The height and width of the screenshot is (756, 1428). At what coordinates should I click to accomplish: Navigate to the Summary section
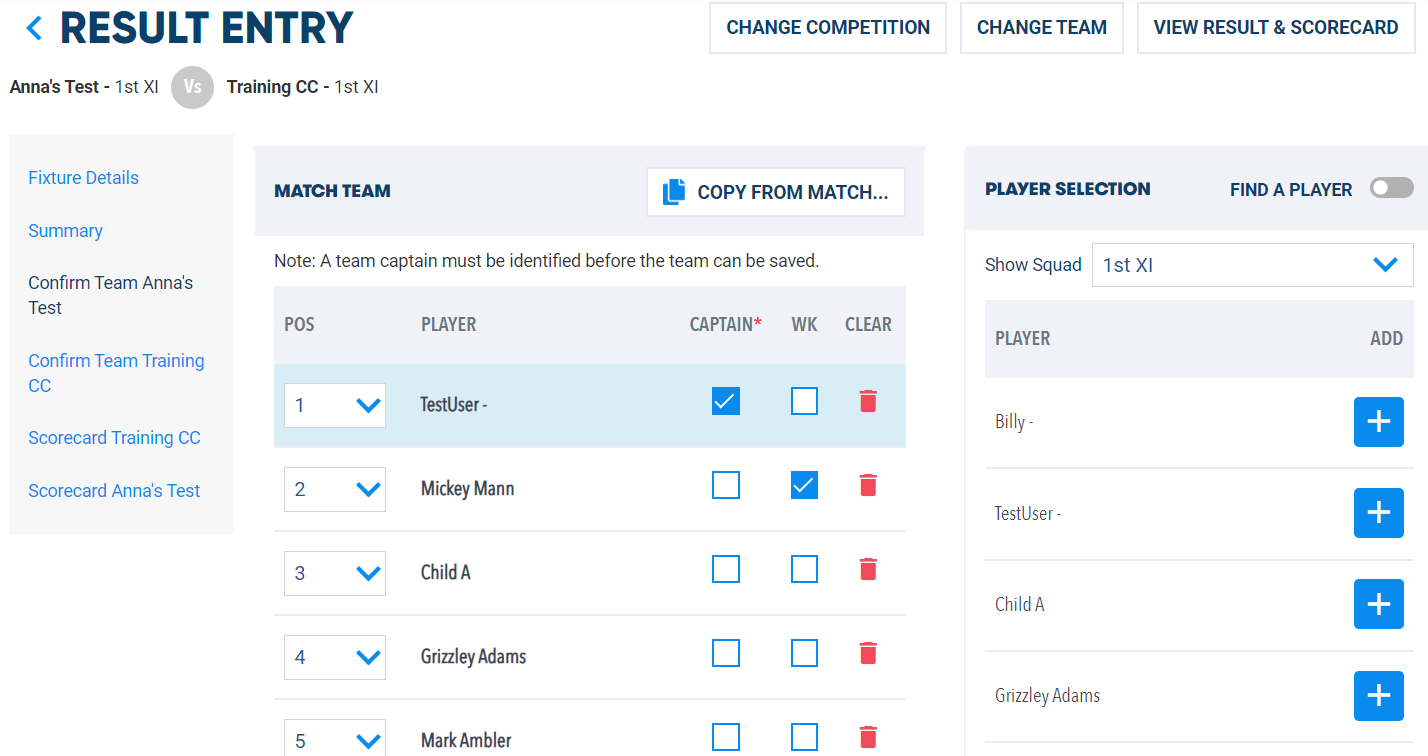tap(65, 230)
